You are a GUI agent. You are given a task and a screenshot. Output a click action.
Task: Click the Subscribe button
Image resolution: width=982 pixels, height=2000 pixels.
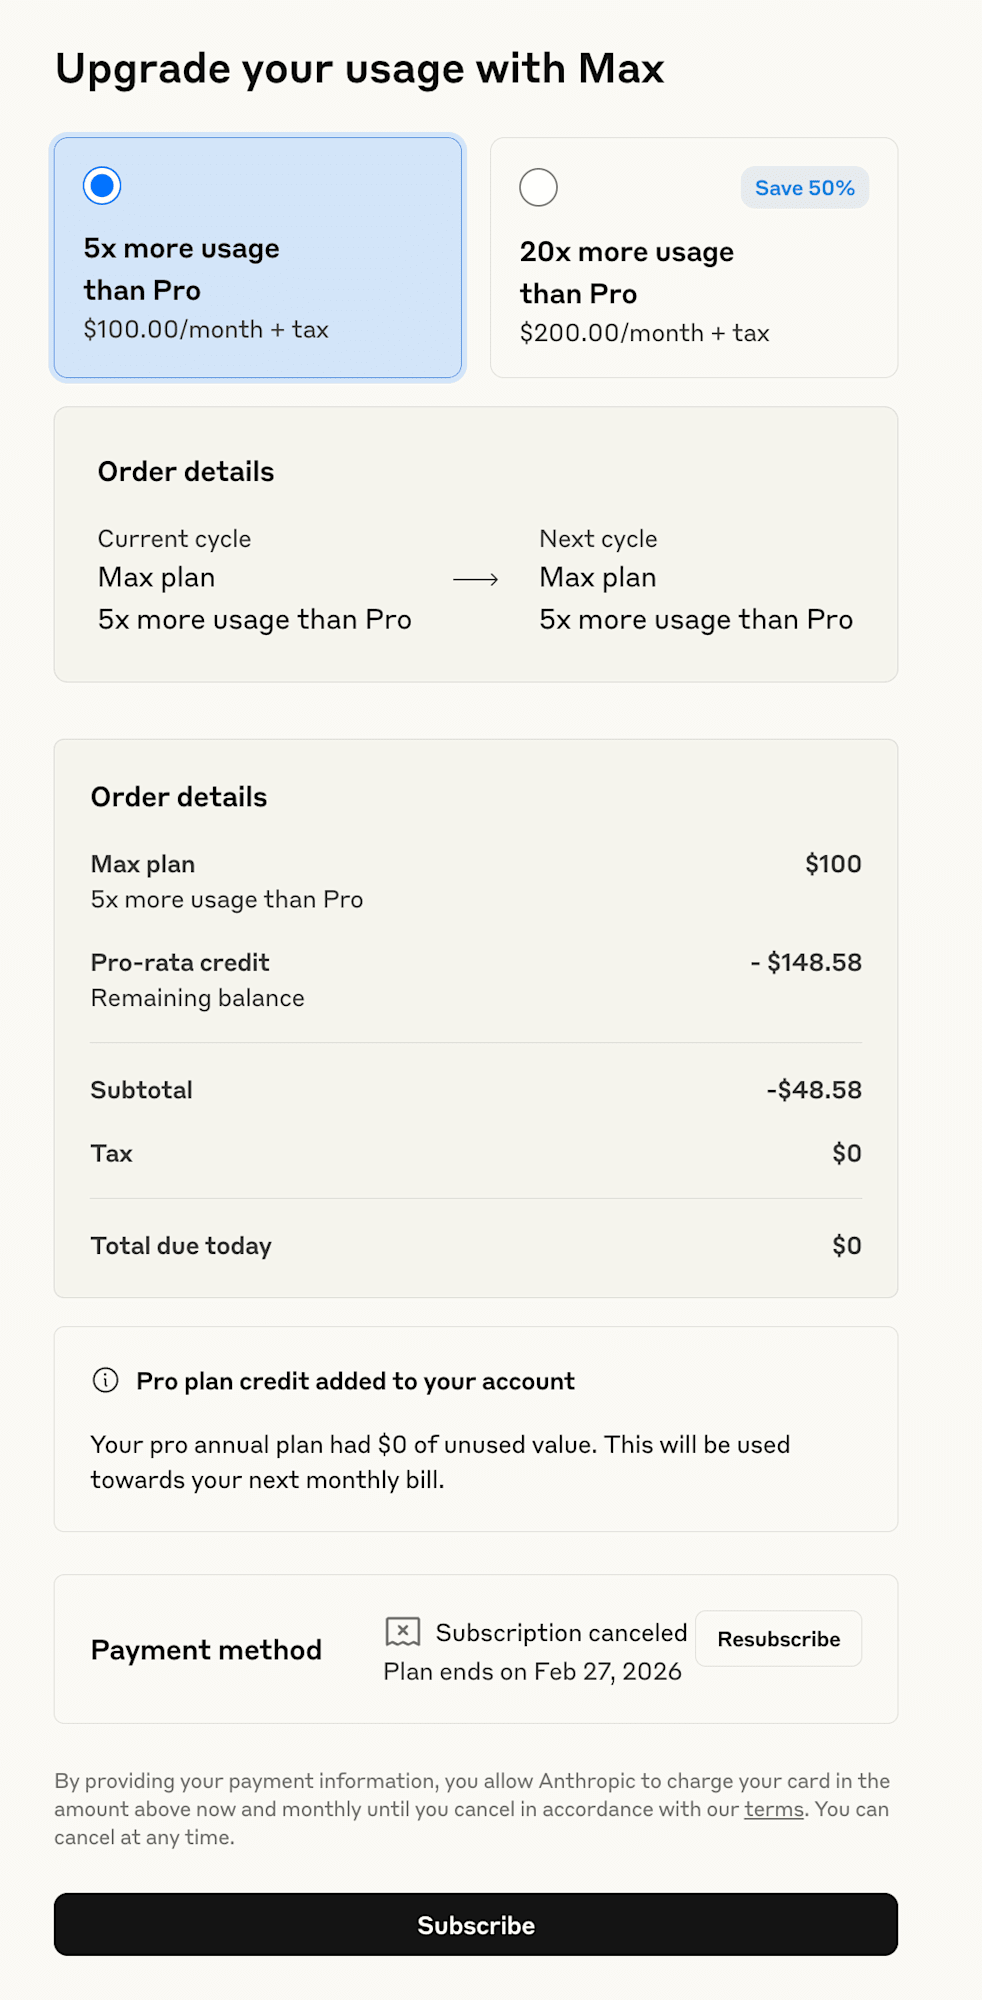476,1925
